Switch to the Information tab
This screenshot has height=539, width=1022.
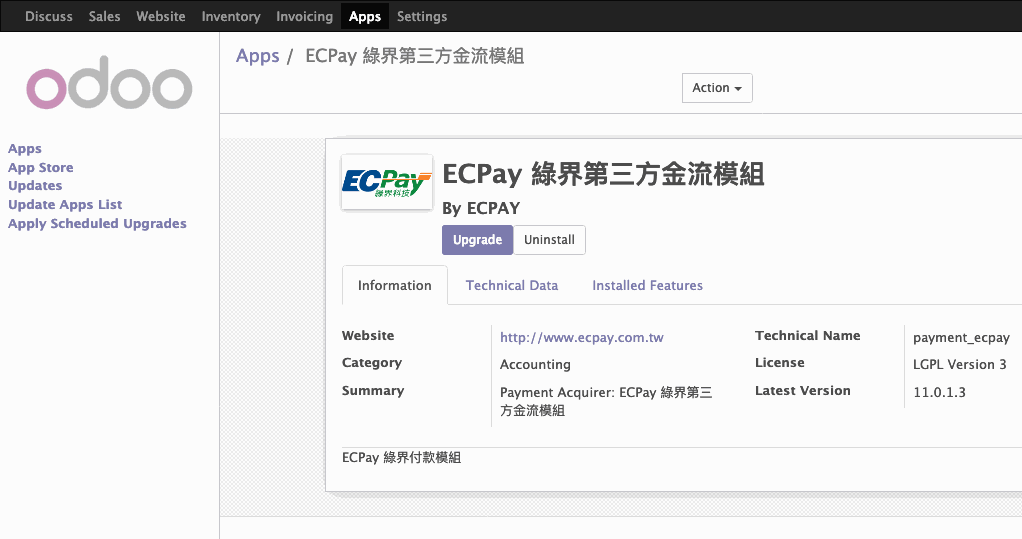click(x=395, y=285)
